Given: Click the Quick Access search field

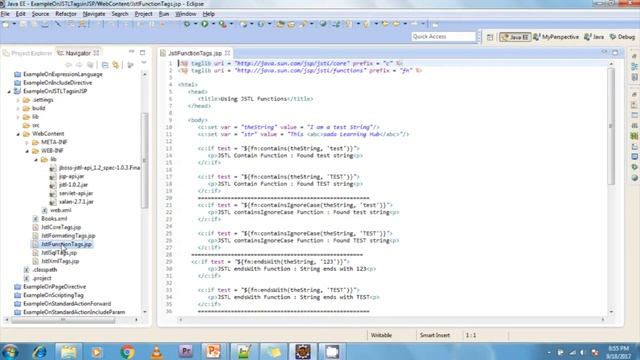Looking at the screenshot, I should (443, 37).
